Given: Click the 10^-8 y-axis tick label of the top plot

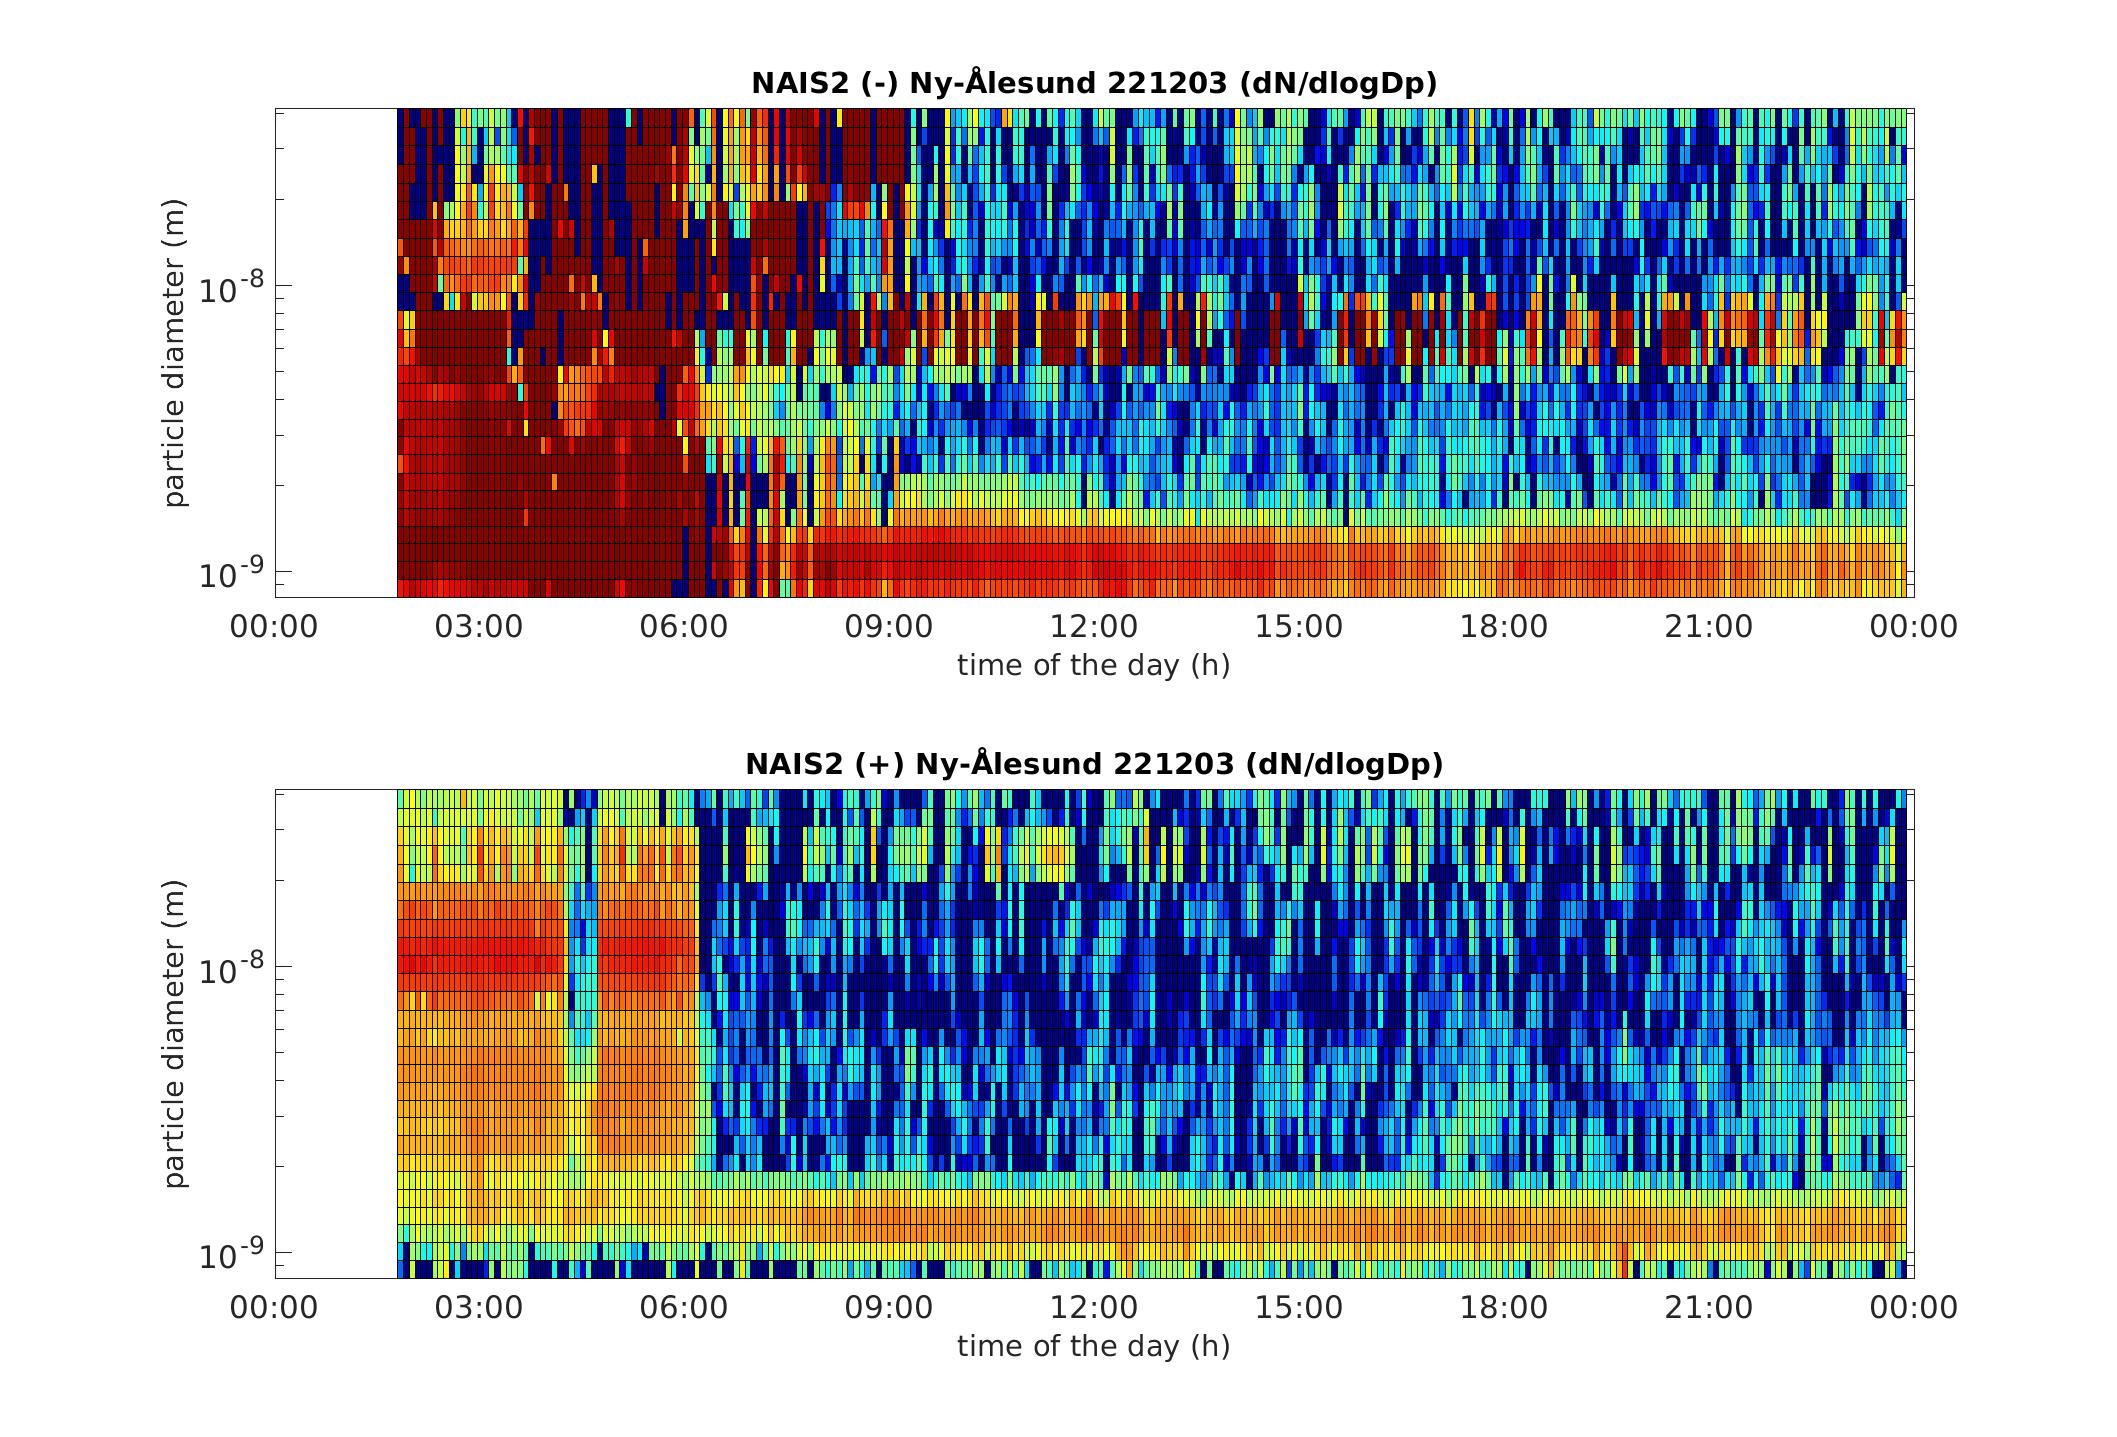Looking at the screenshot, I should pos(231,289).
